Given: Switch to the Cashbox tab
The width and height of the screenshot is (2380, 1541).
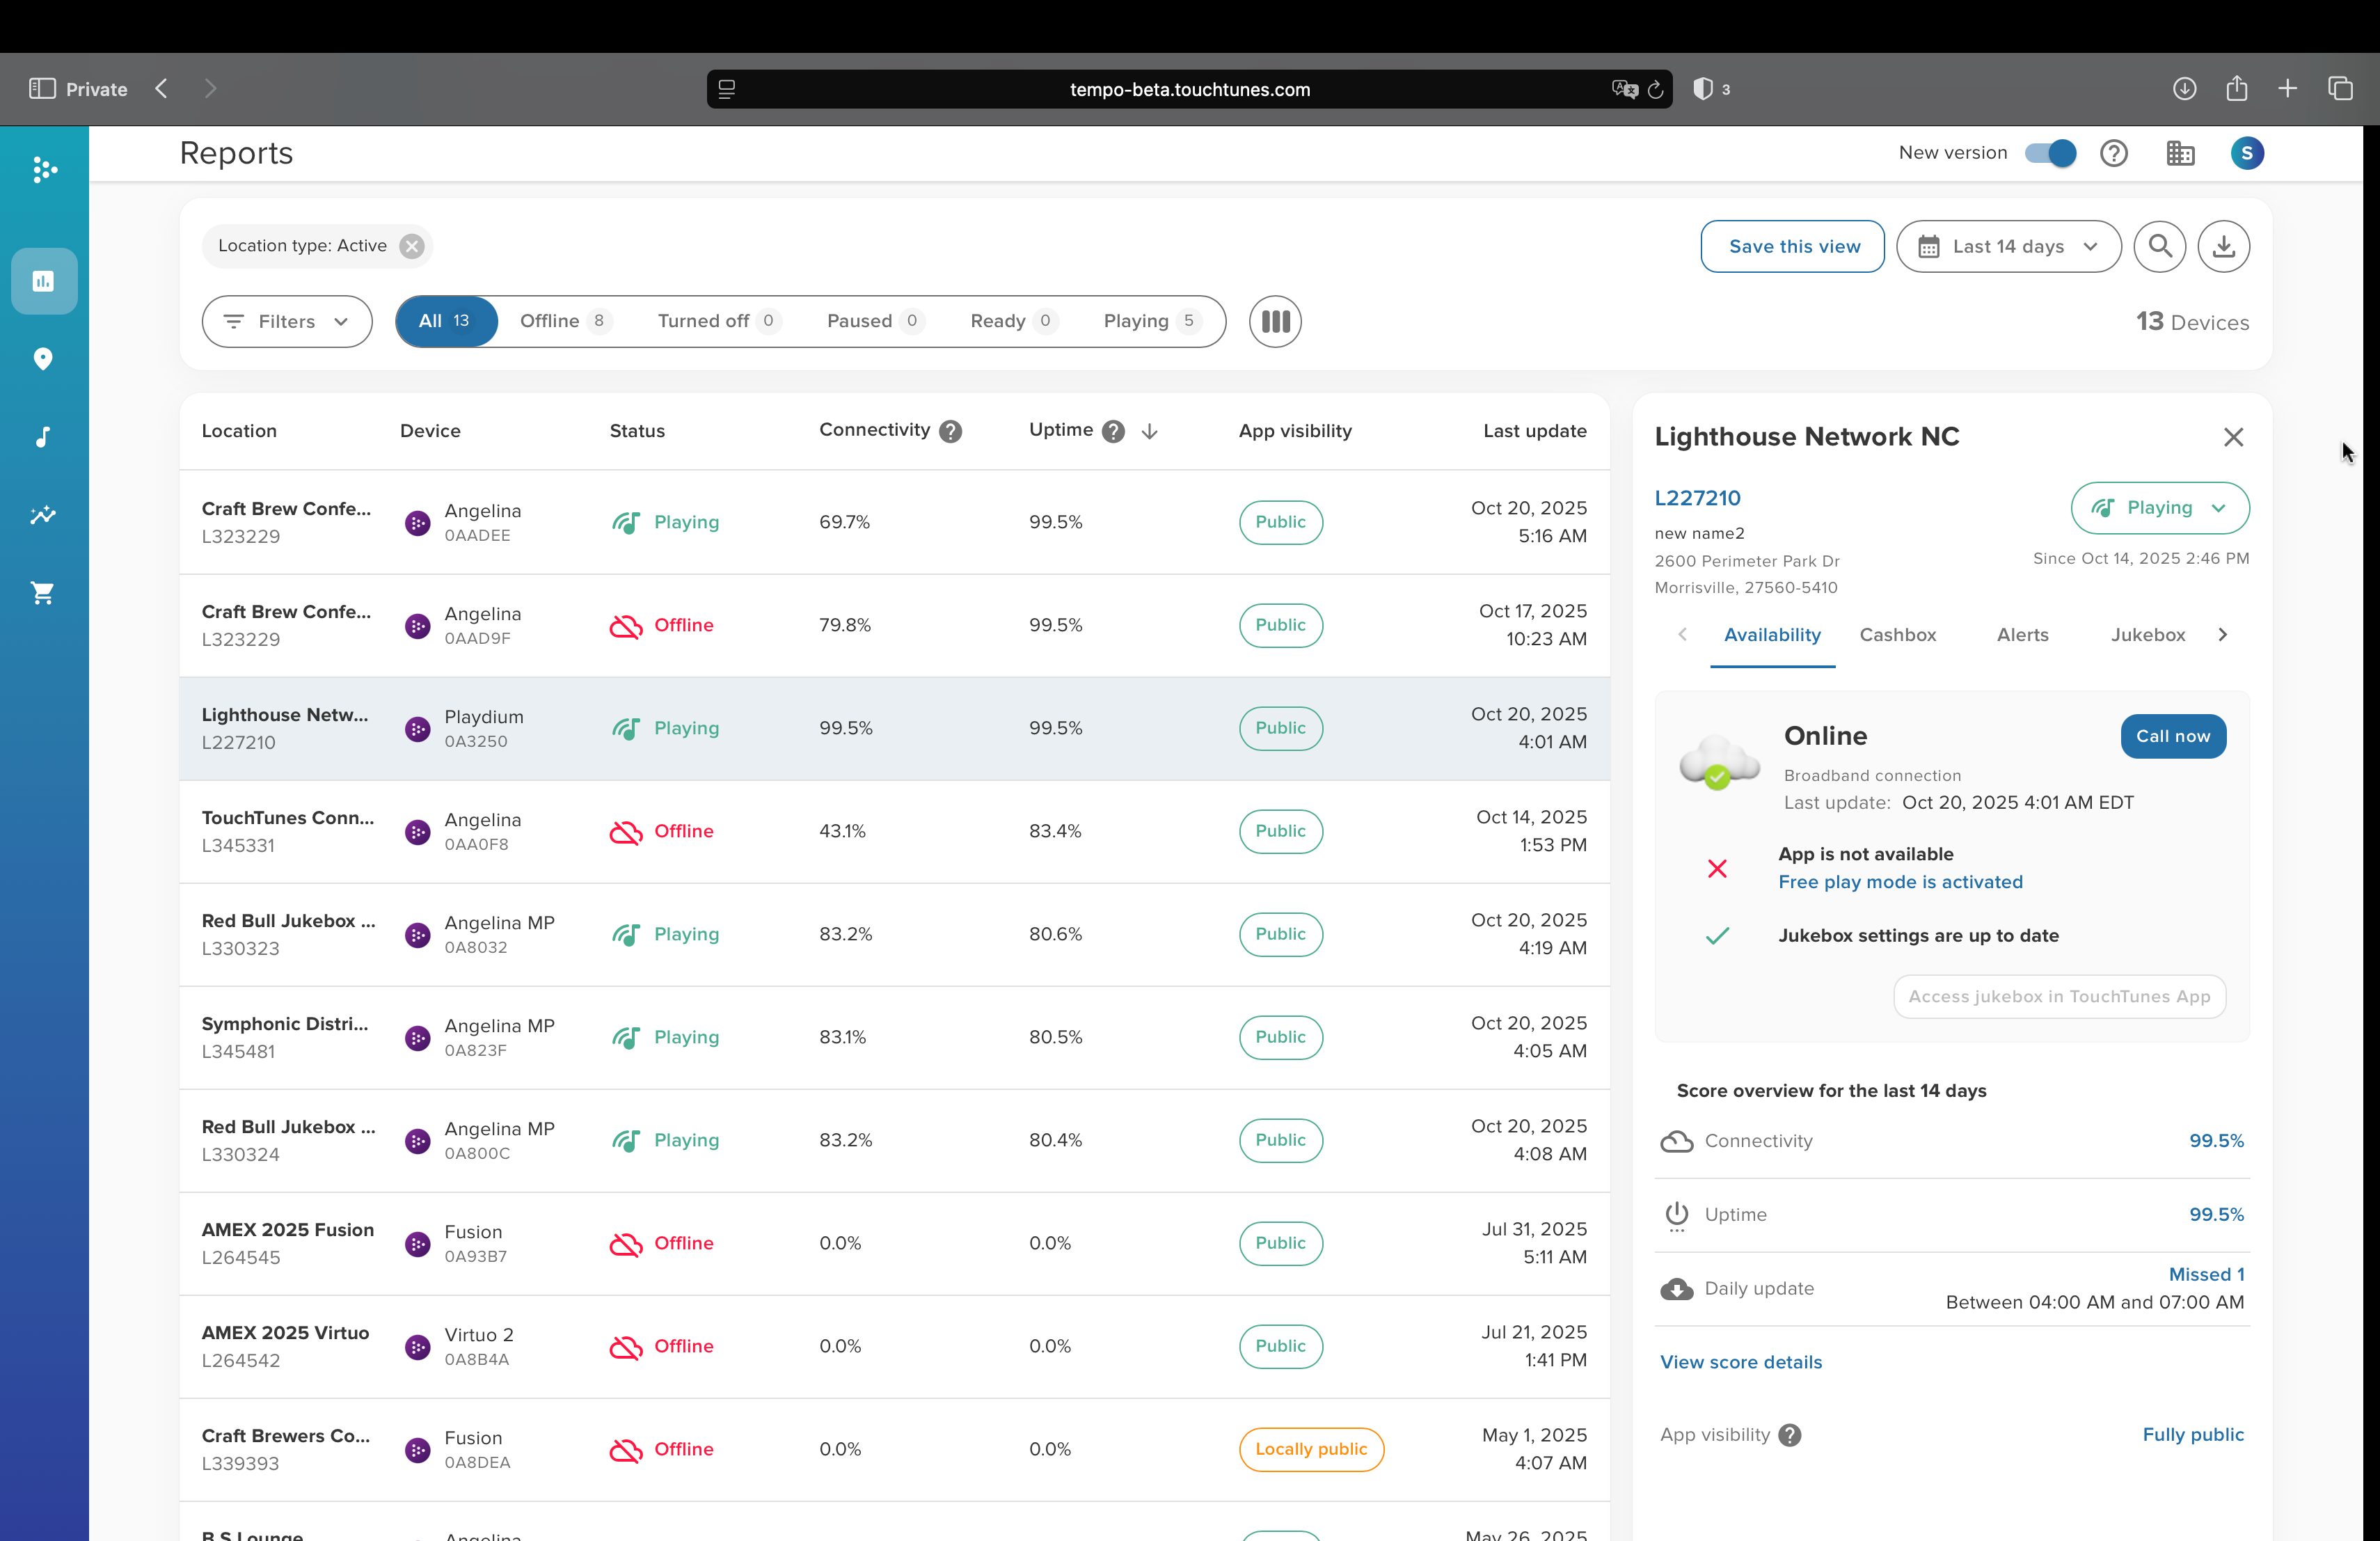Looking at the screenshot, I should [1897, 635].
